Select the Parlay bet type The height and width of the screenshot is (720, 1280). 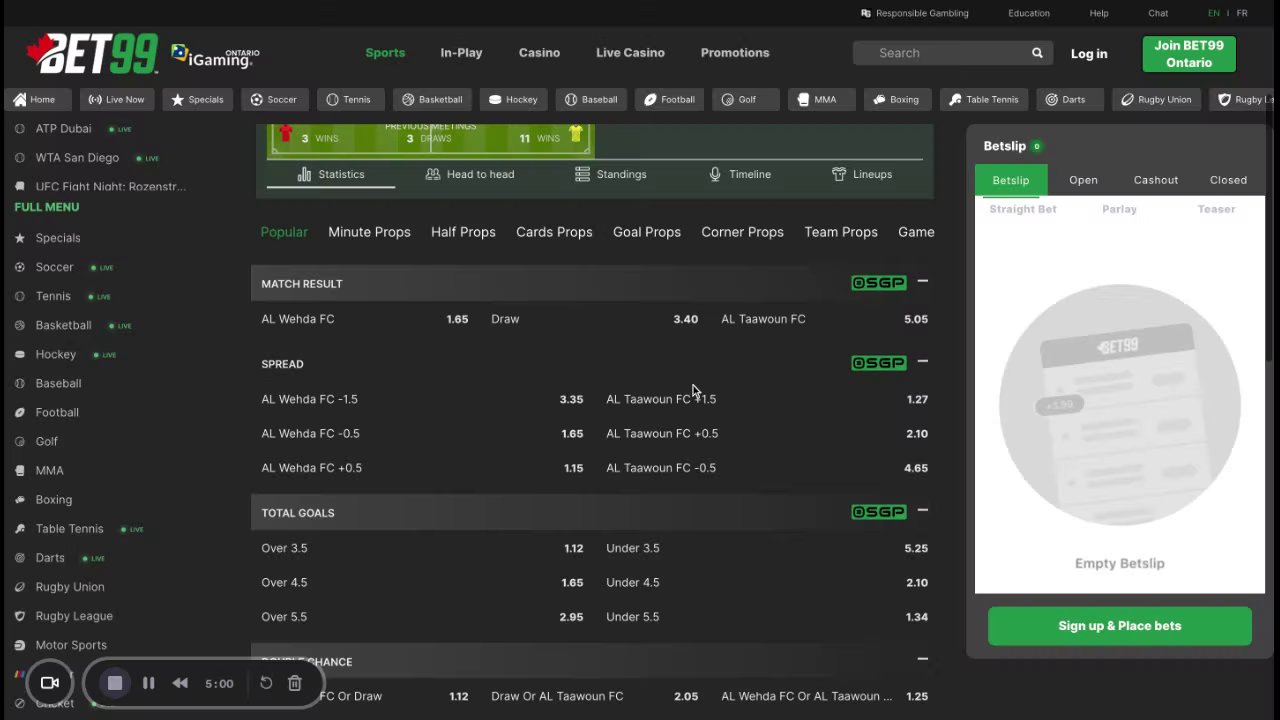pos(1119,209)
